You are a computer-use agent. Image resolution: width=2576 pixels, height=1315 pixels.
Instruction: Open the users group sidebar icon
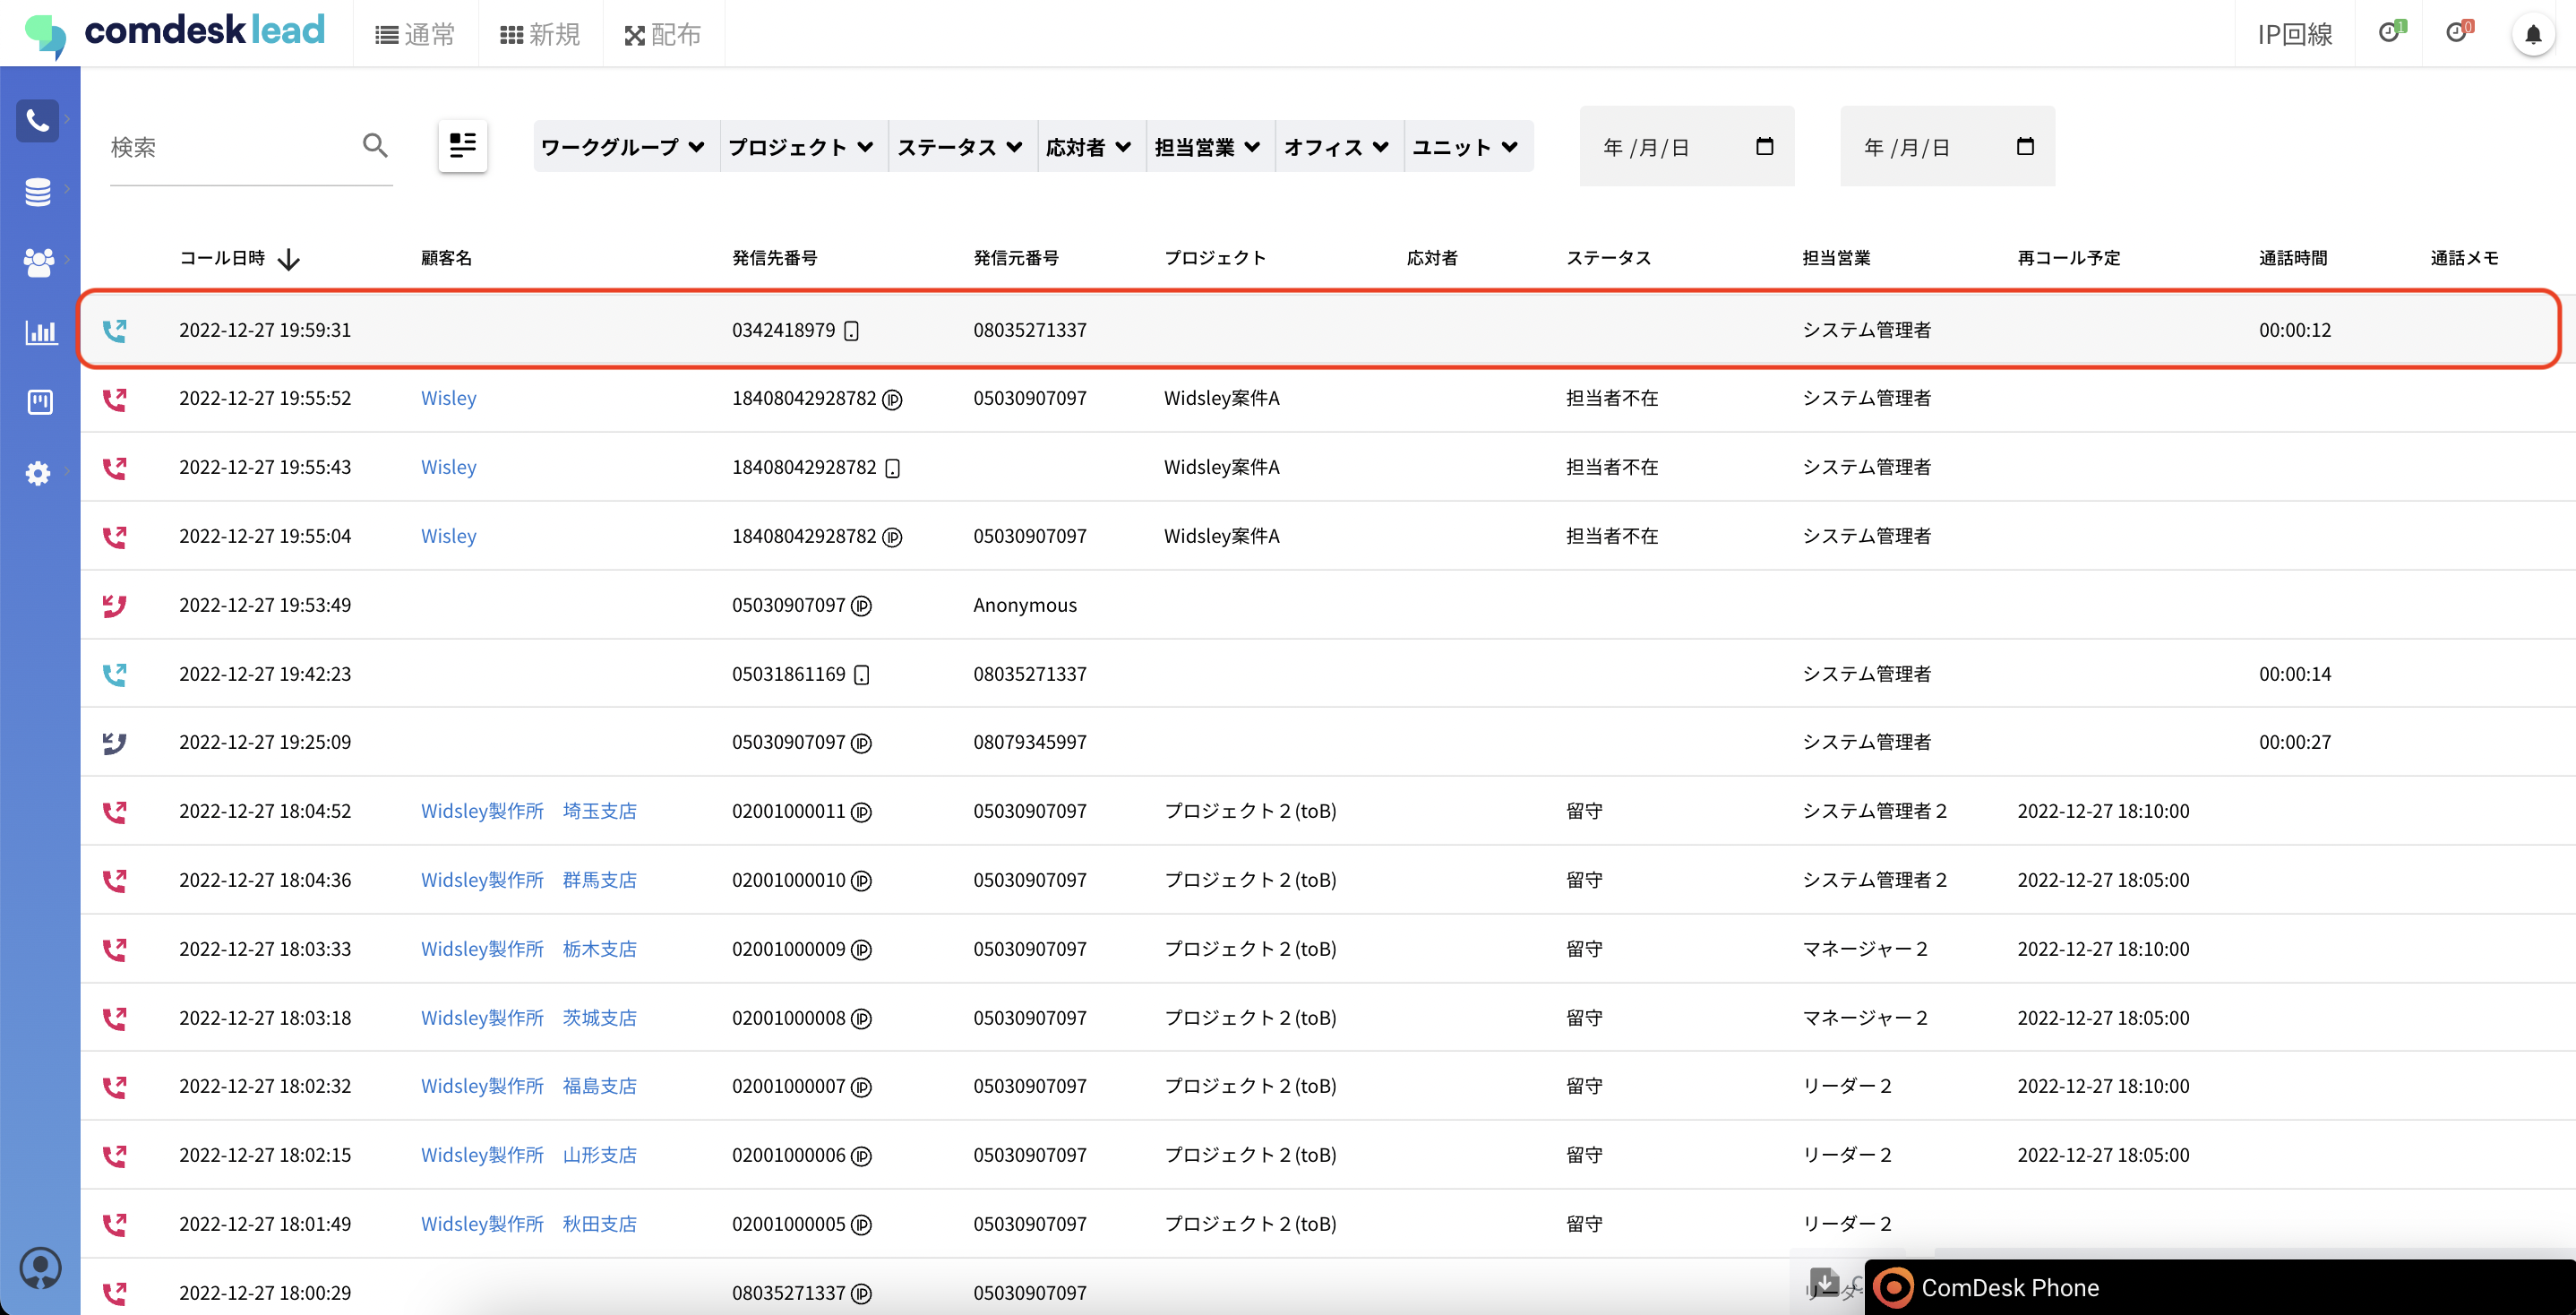[x=38, y=262]
